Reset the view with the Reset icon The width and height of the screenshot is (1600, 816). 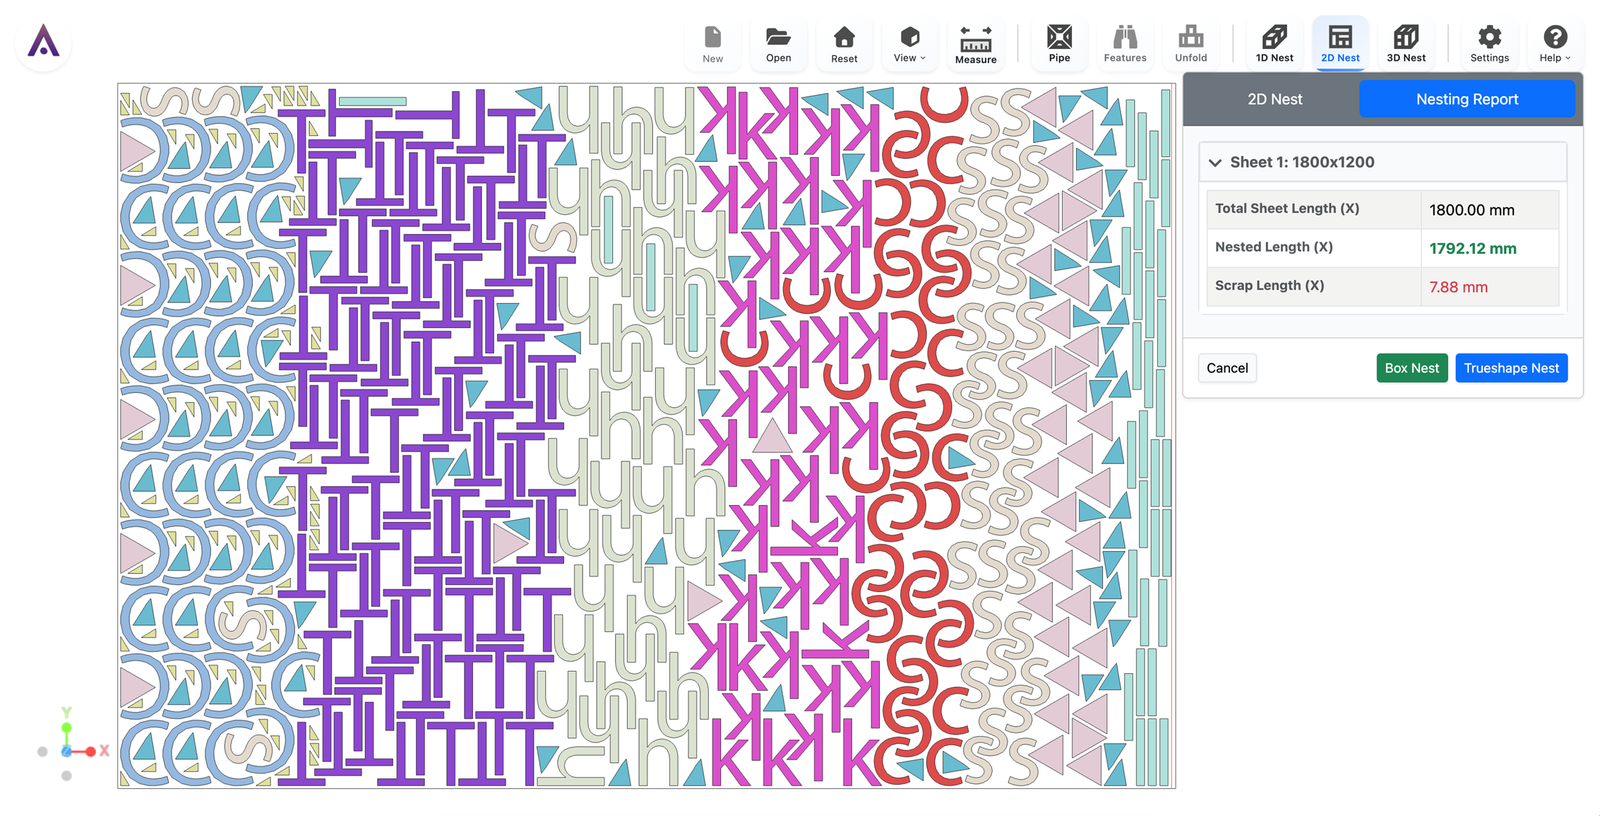click(844, 45)
